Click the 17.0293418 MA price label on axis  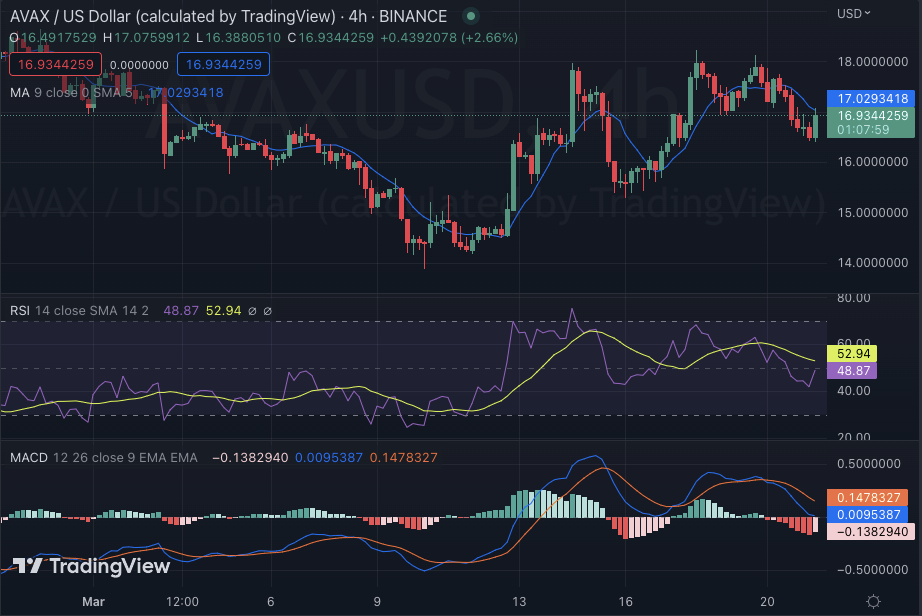coord(871,98)
